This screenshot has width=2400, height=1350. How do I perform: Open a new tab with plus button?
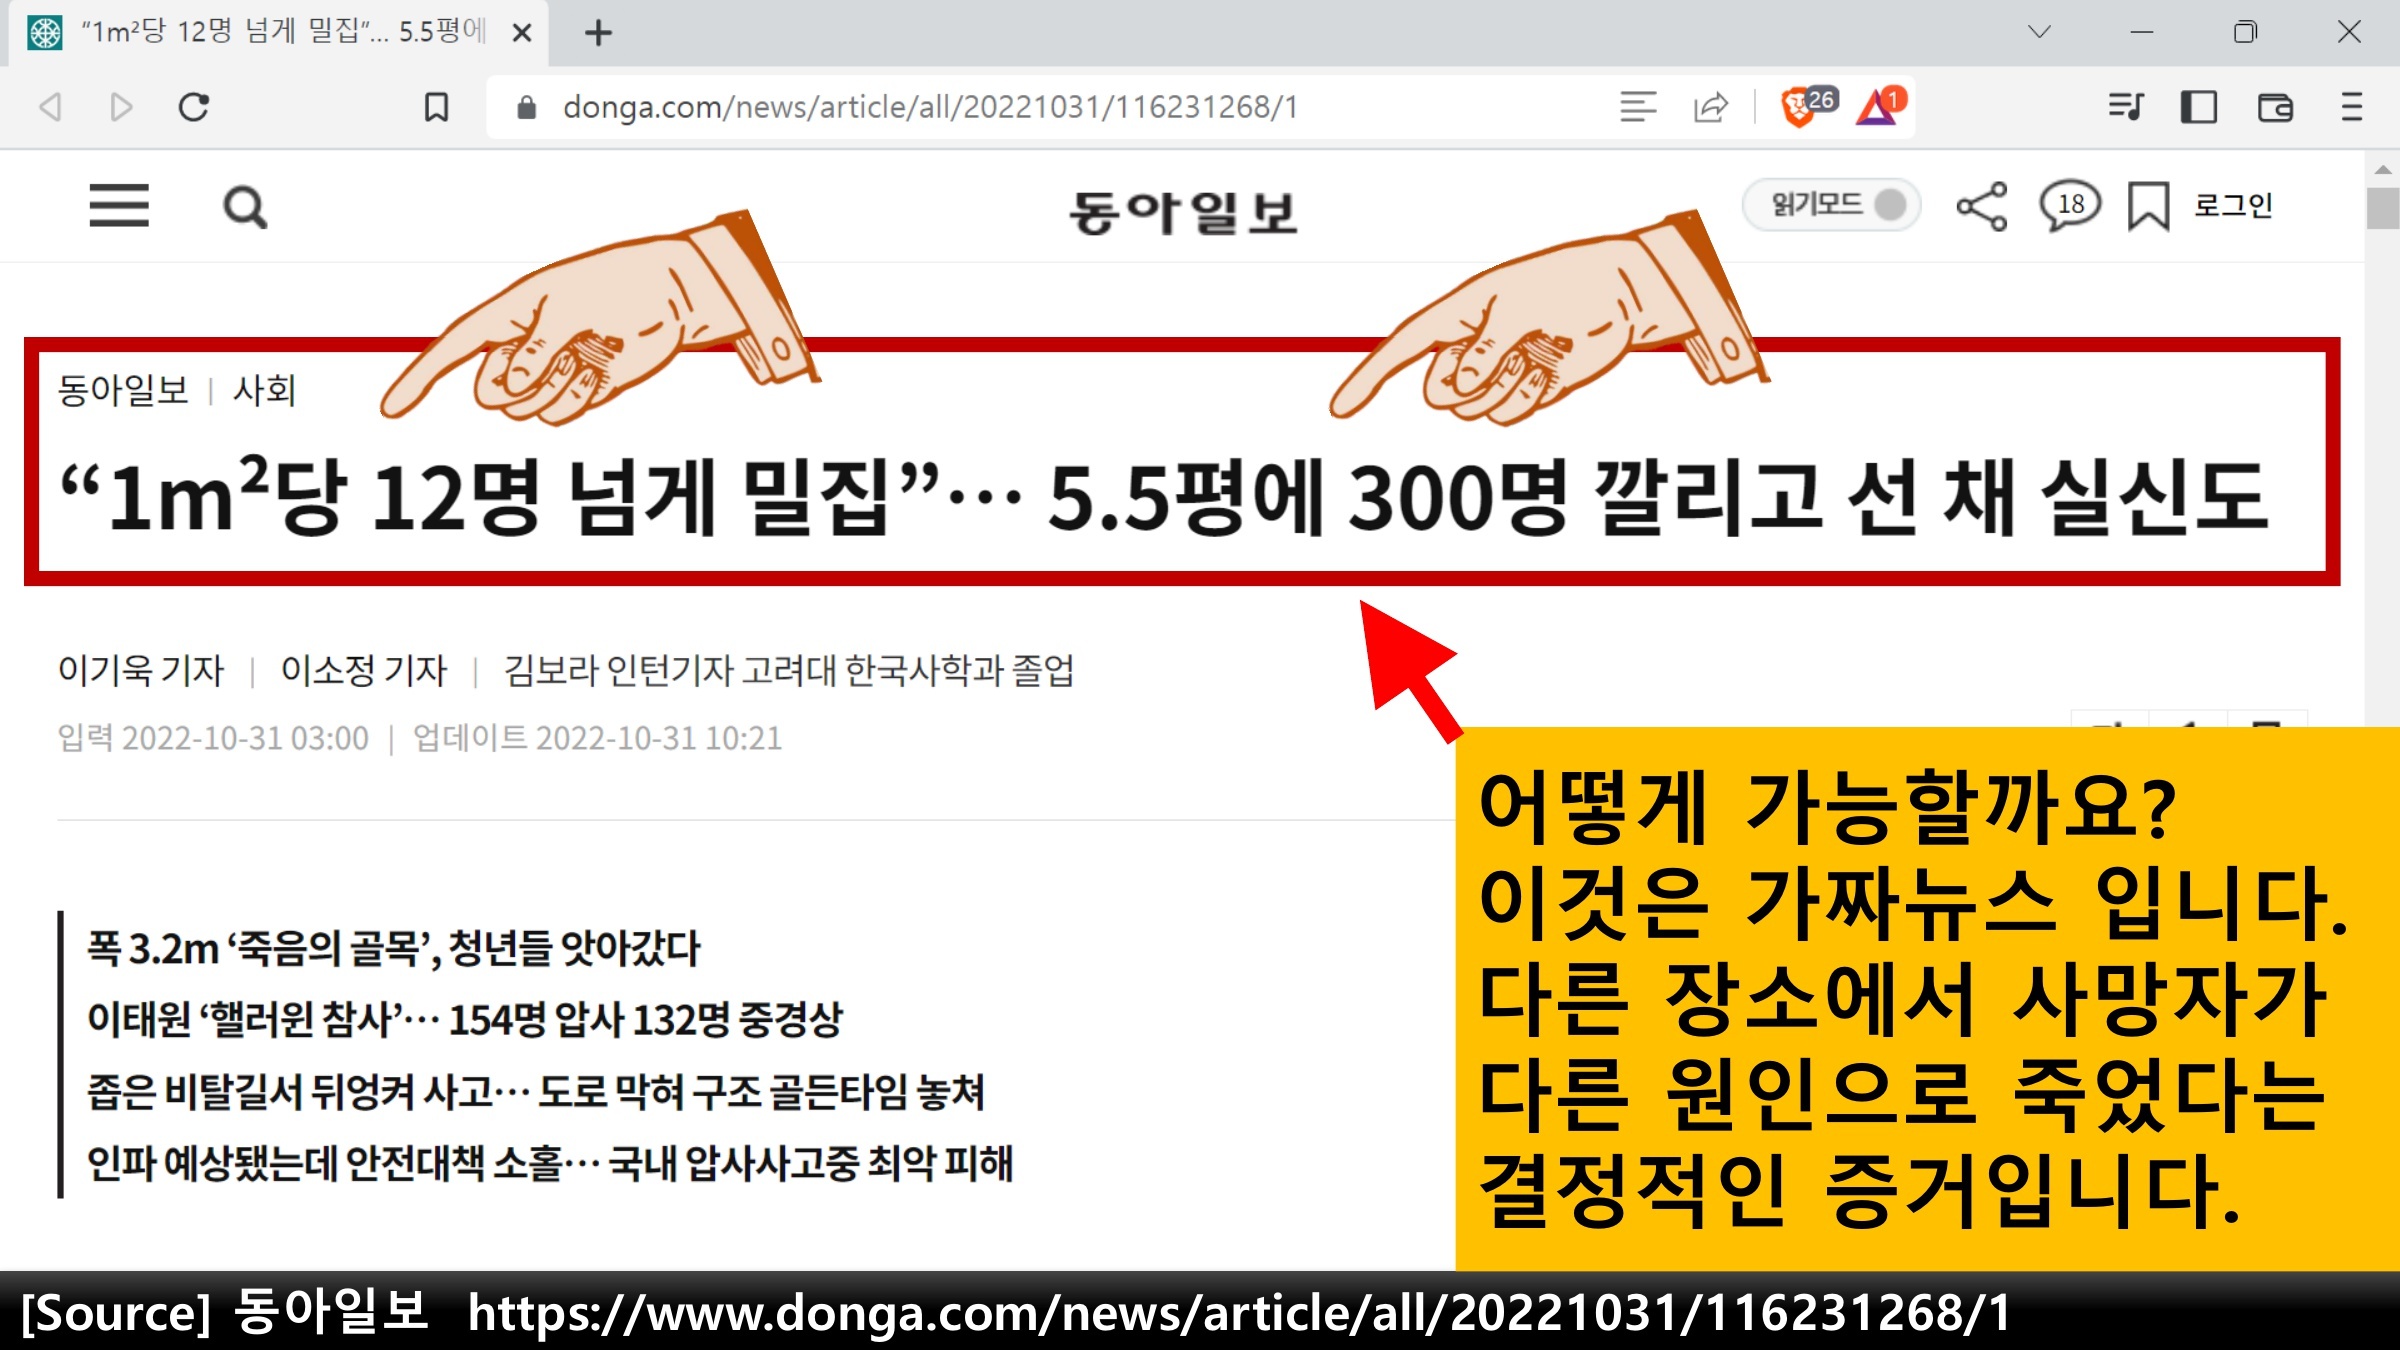pos(598,33)
